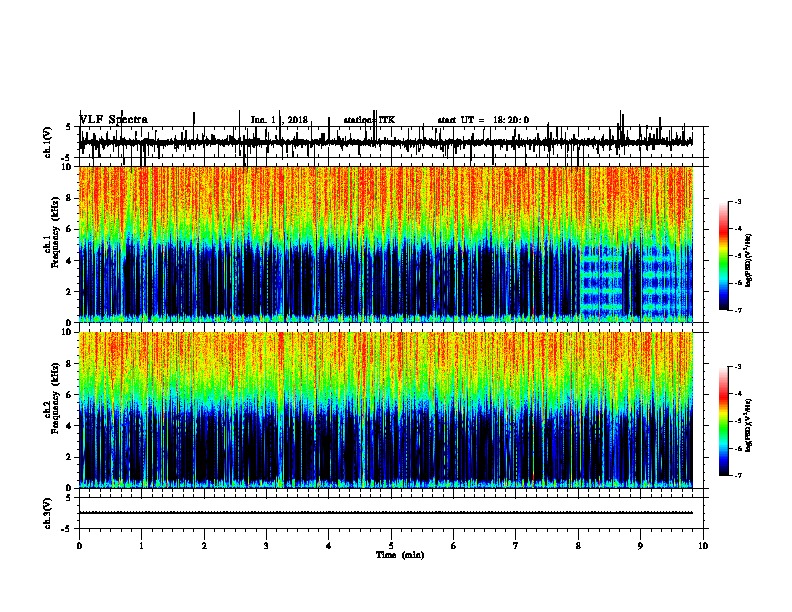Click the station ITK label
The height and width of the screenshot is (612, 792).
click(369, 120)
